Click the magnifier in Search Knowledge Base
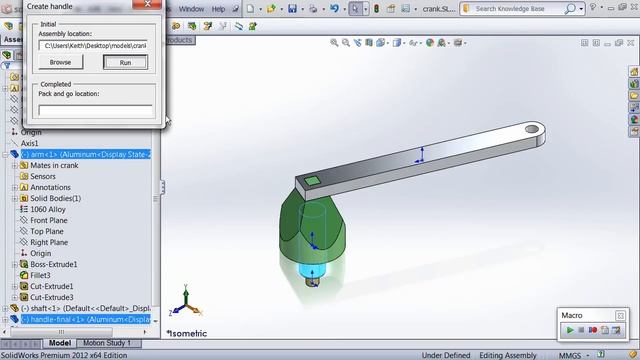 click(569, 9)
